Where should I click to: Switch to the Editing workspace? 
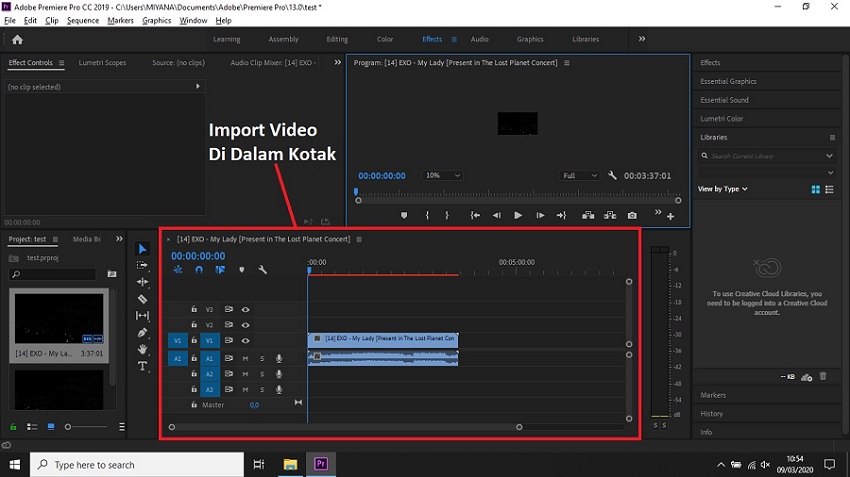(337, 39)
